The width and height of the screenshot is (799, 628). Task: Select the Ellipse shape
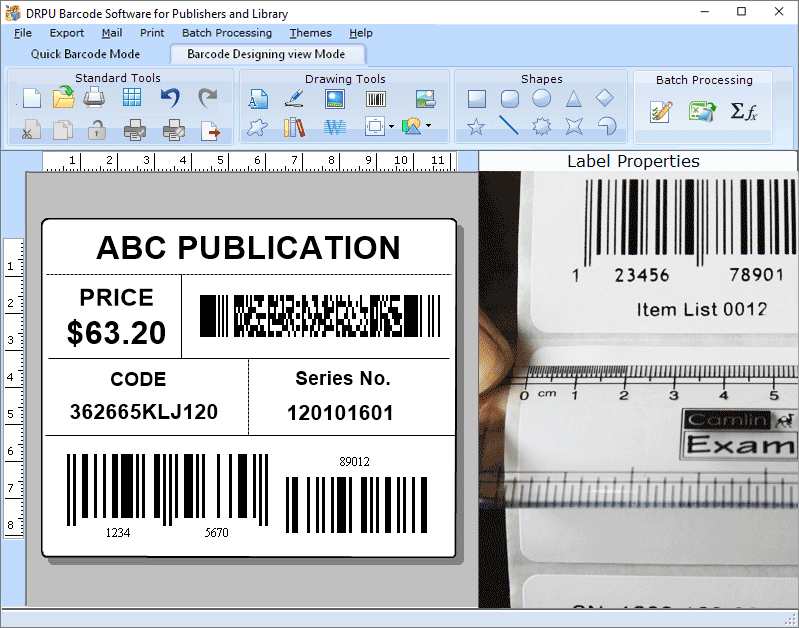click(542, 98)
